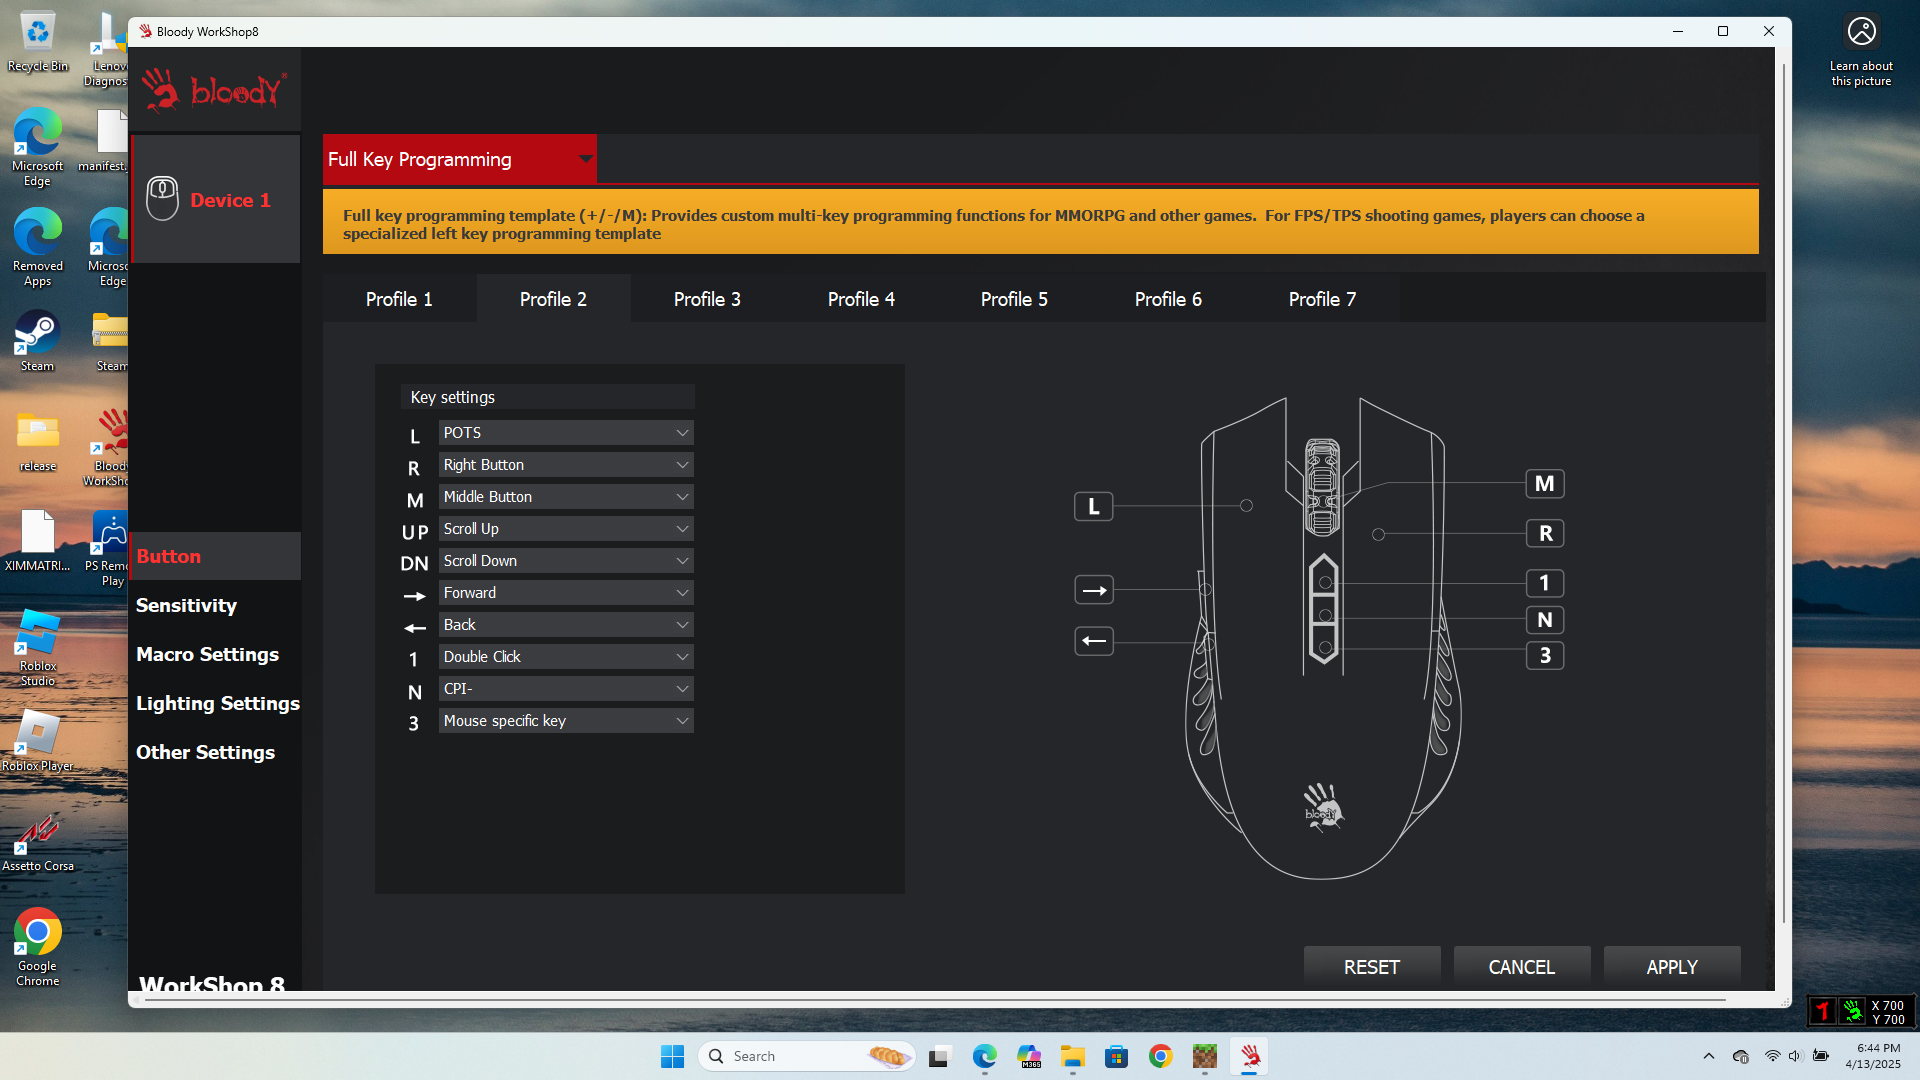Viewport: 1920px width, 1080px height.
Task: Click the L button label on mouse diagram
Action: [x=1093, y=507]
